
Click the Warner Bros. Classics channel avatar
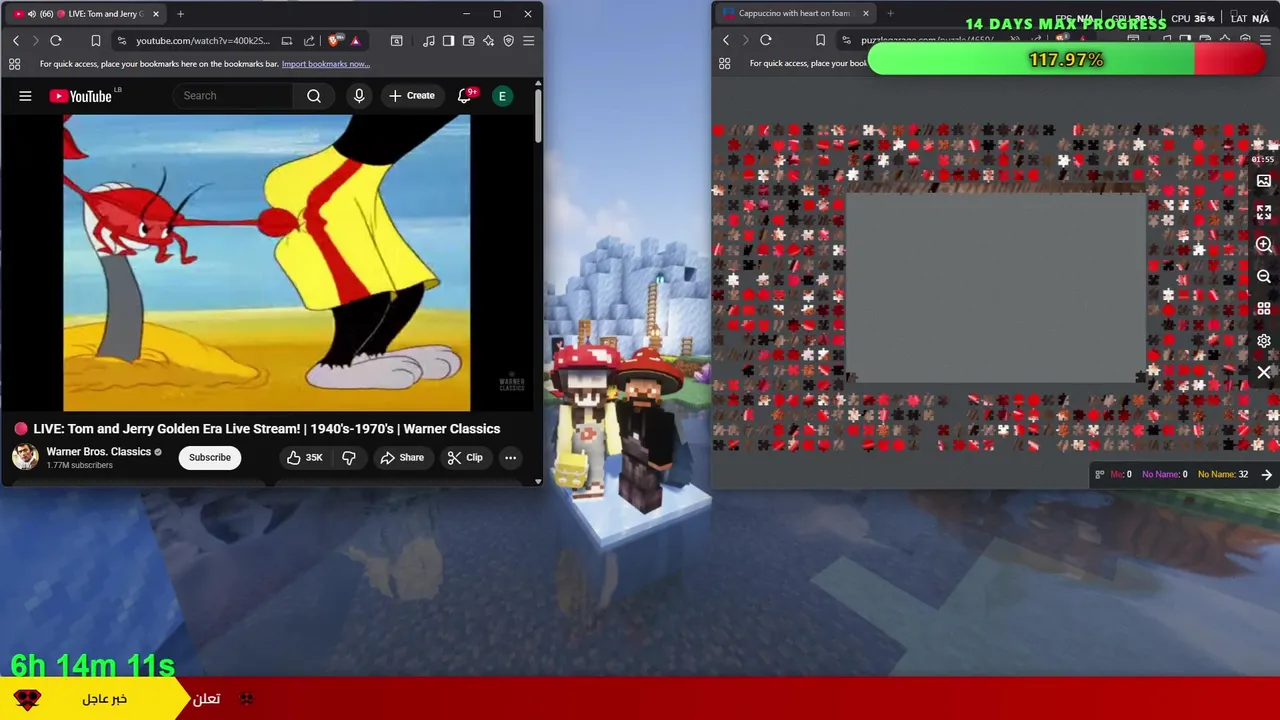coord(25,457)
